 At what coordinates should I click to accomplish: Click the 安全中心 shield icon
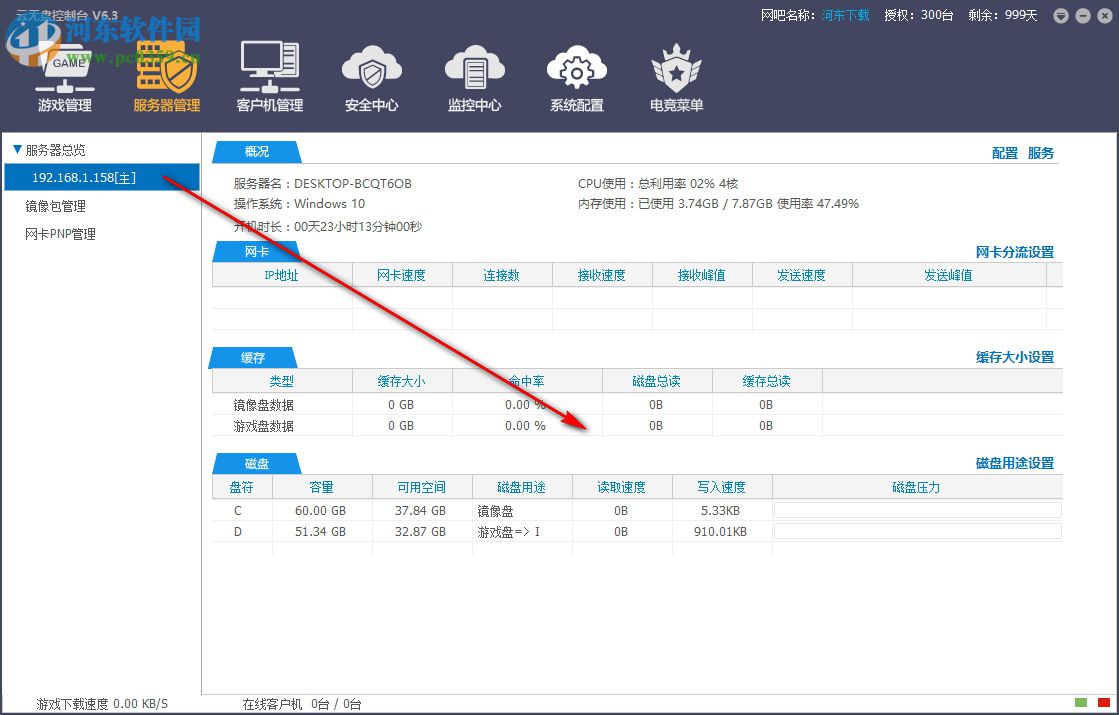coord(371,75)
